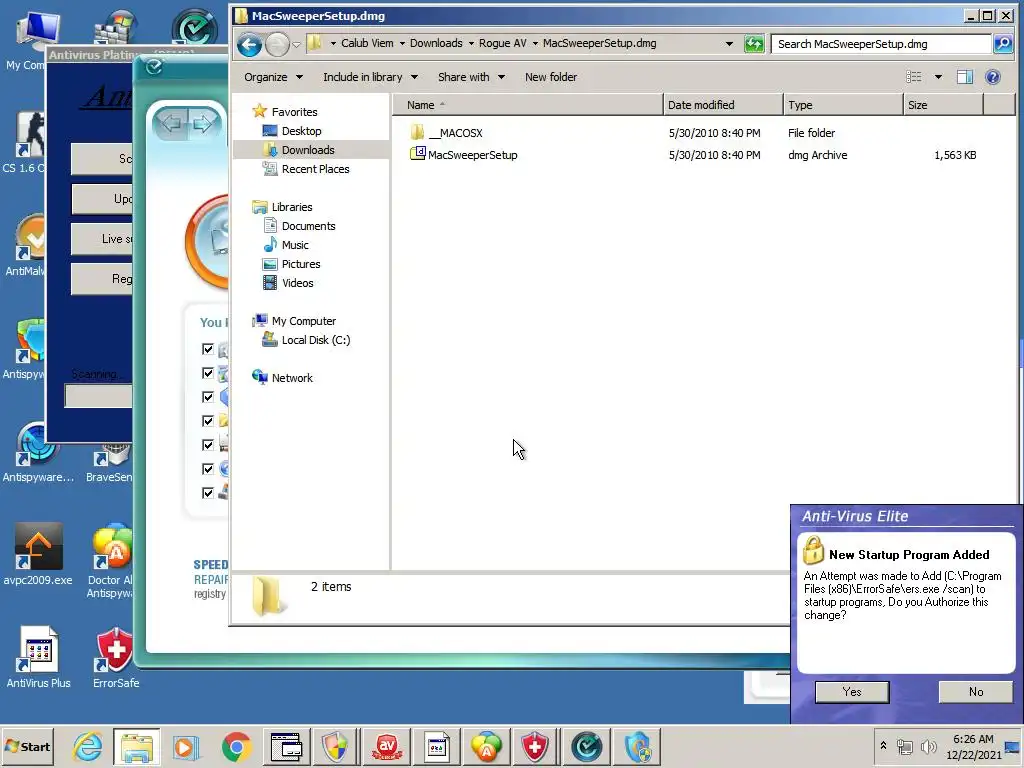The width and height of the screenshot is (1024, 768).
Task: Uncheck the seventh scan option checkbox
Action: pos(208,493)
